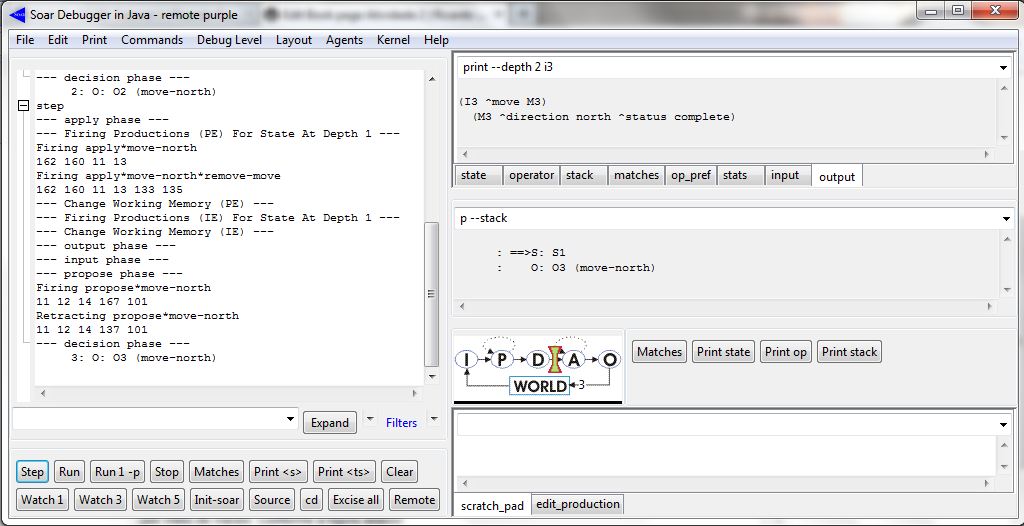Screen dimensions: 1024x526
Task: Click the Print stack button
Action: (x=849, y=351)
